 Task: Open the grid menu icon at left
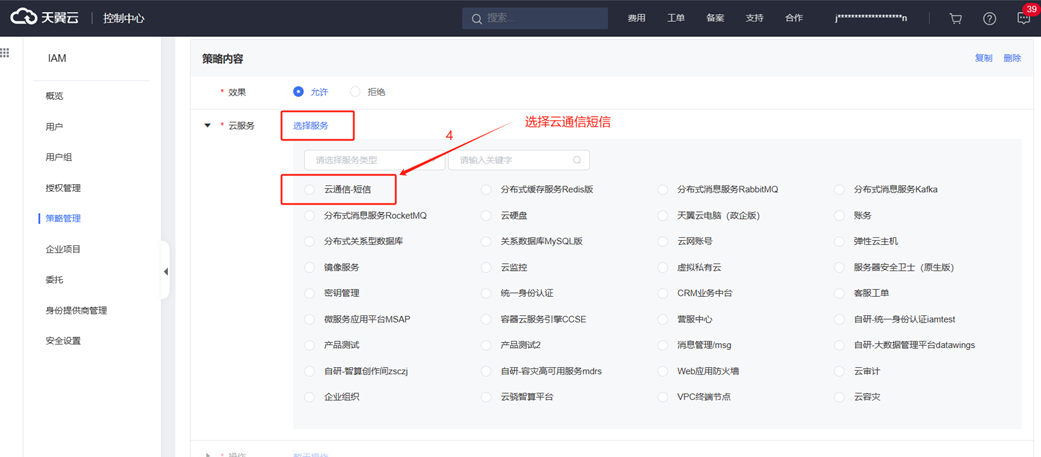[5, 53]
